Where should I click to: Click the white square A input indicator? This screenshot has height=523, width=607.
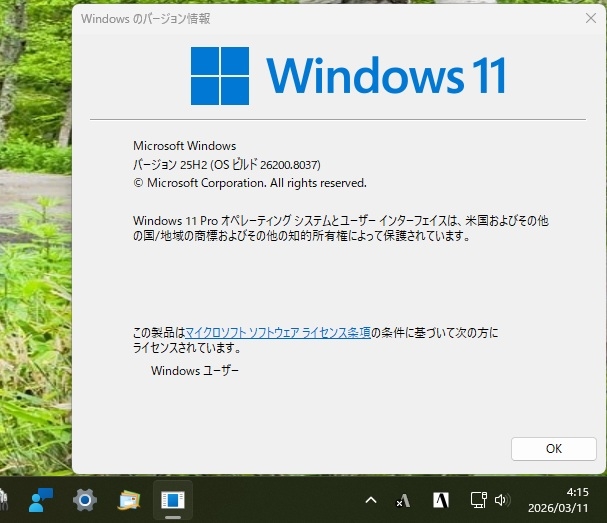point(441,500)
